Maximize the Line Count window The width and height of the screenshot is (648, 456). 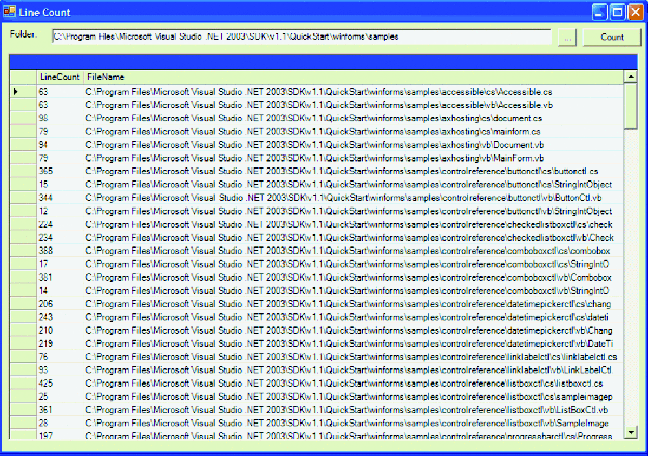pyautogui.click(x=615, y=11)
